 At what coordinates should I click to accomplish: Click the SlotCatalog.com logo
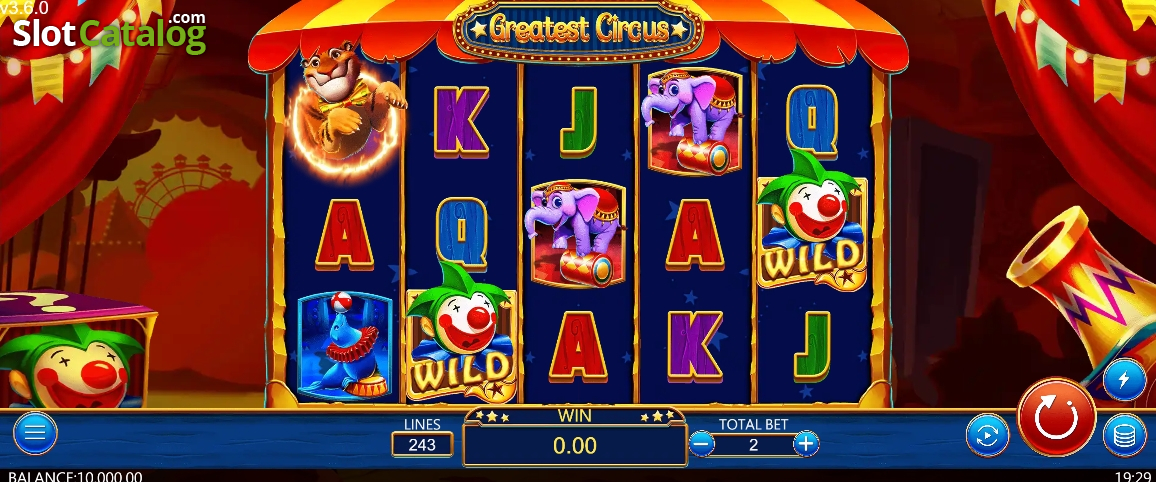point(109,31)
